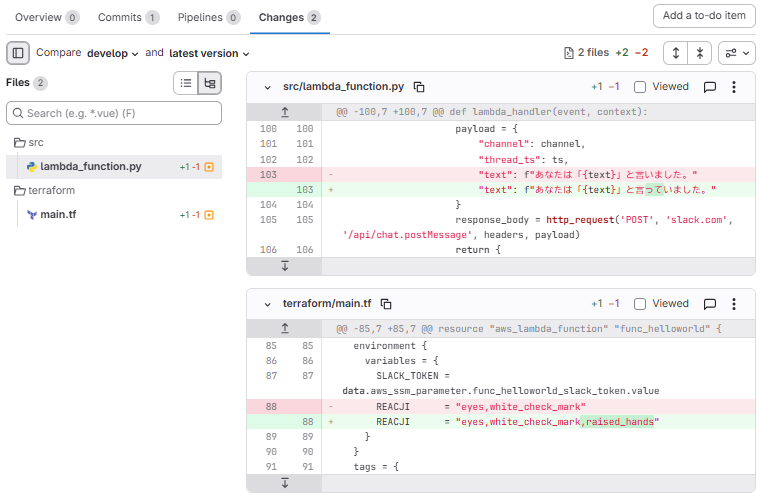Mark lambda_function.py as Viewed

640,87
